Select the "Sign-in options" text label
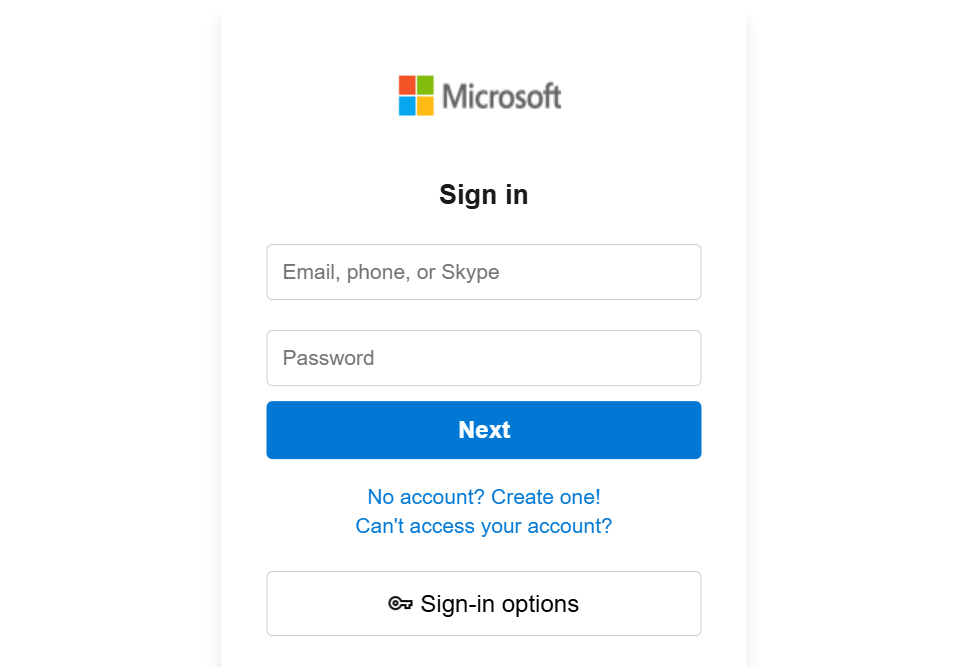Screen dimensions: 958x667 (499, 604)
